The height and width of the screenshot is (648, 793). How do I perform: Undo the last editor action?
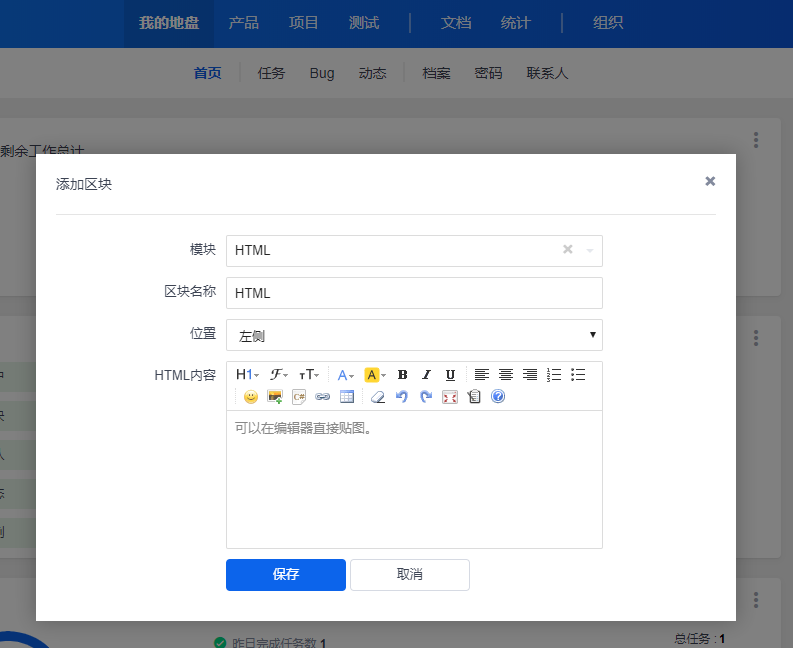402,397
